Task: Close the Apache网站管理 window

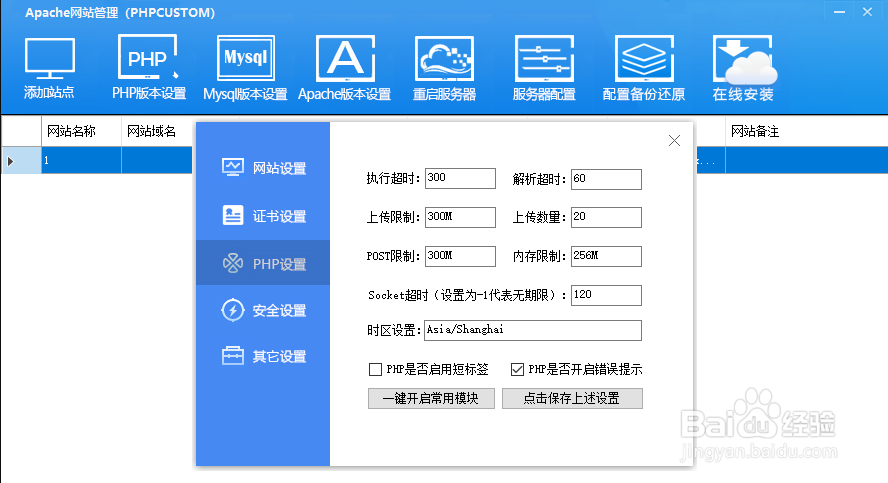Action: (867, 12)
